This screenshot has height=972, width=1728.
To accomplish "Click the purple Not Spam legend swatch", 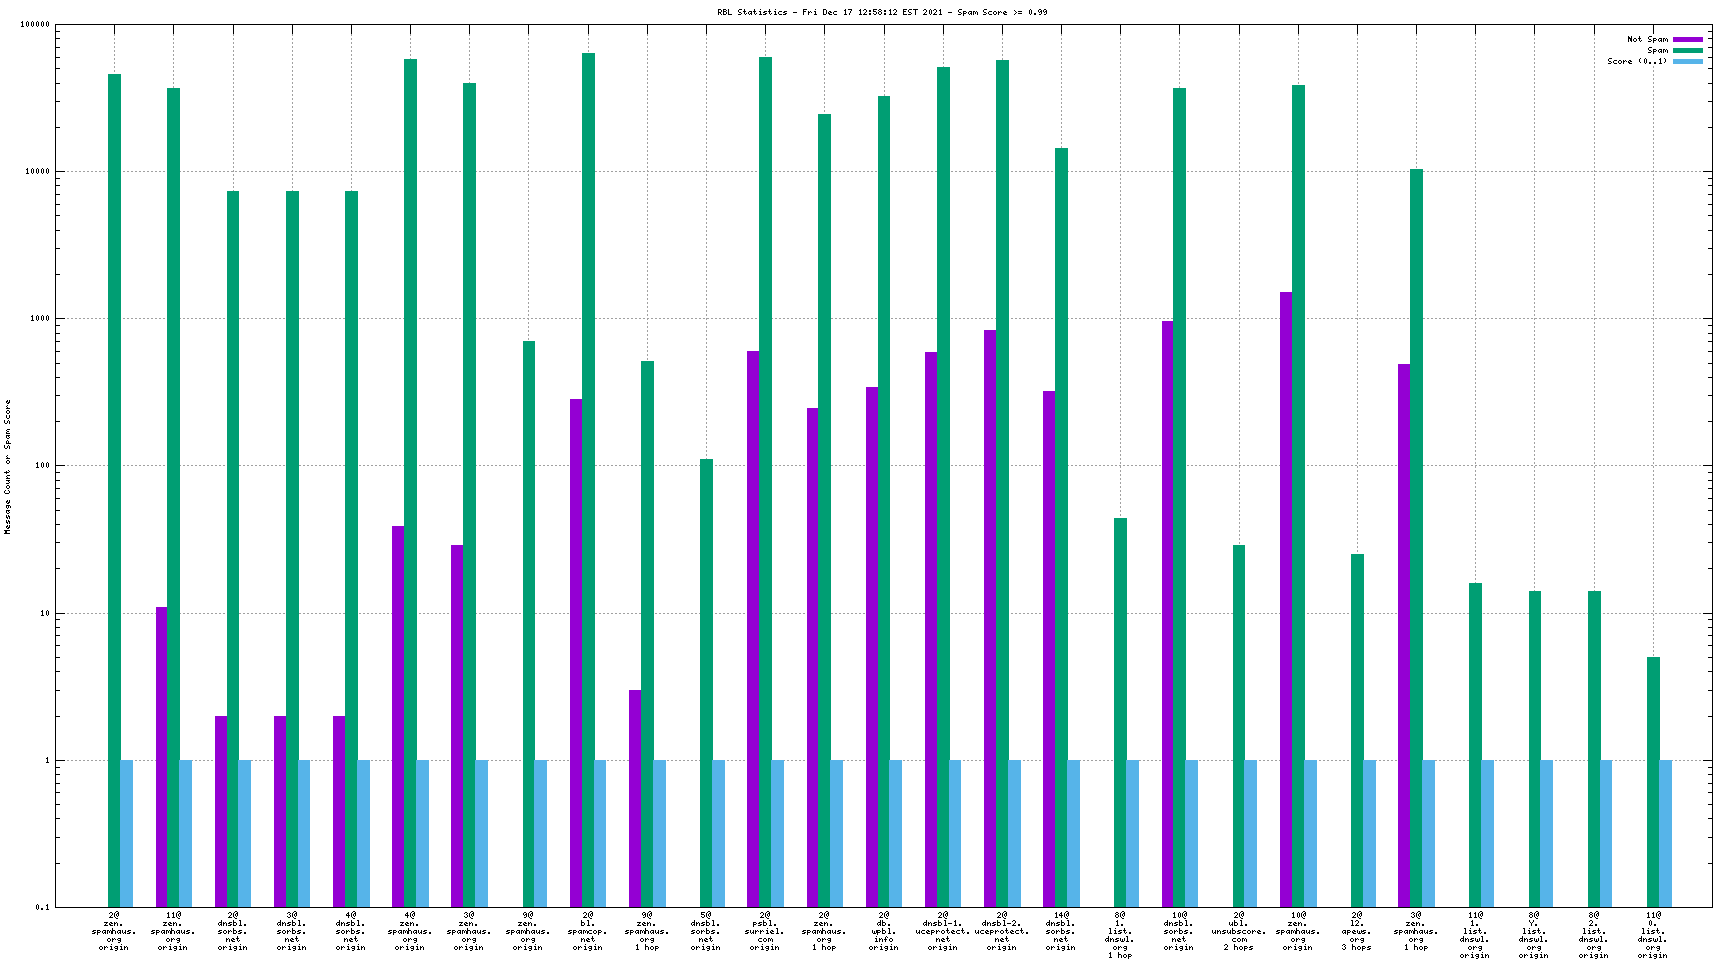I will point(1687,40).
